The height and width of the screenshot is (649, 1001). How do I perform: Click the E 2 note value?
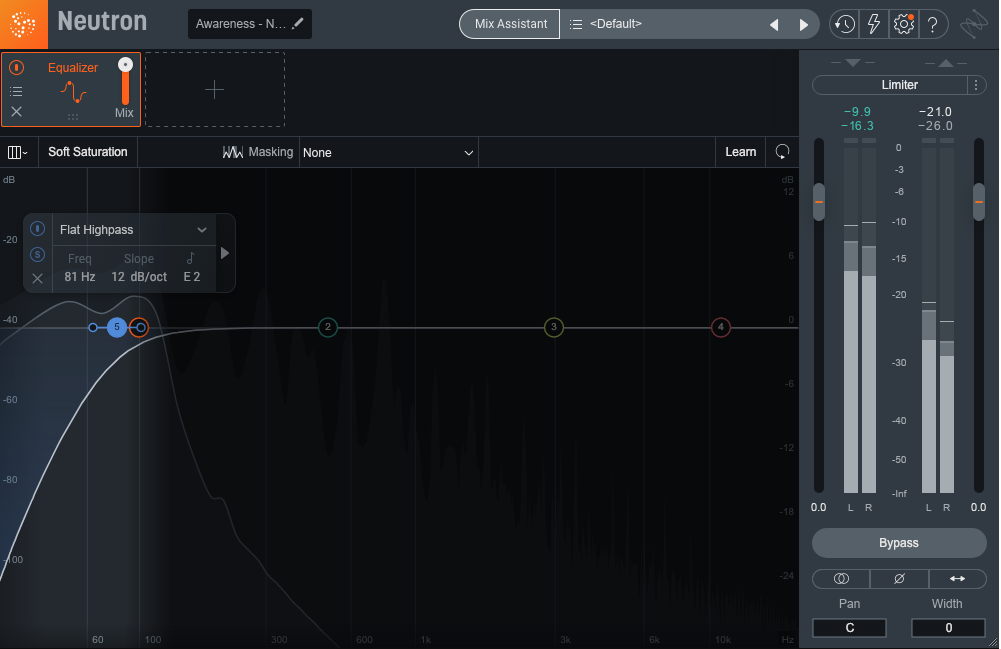192,276
